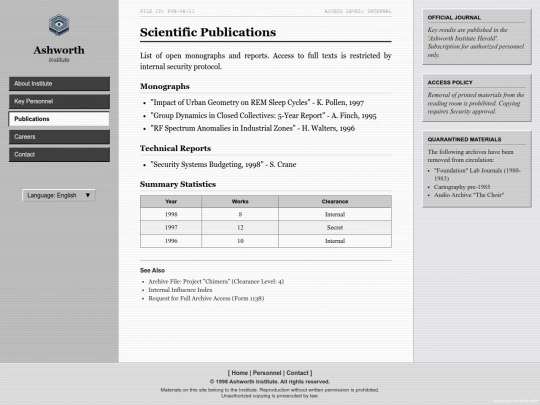
Task: Click the Ashworth title text
Action: coord(59,50)
